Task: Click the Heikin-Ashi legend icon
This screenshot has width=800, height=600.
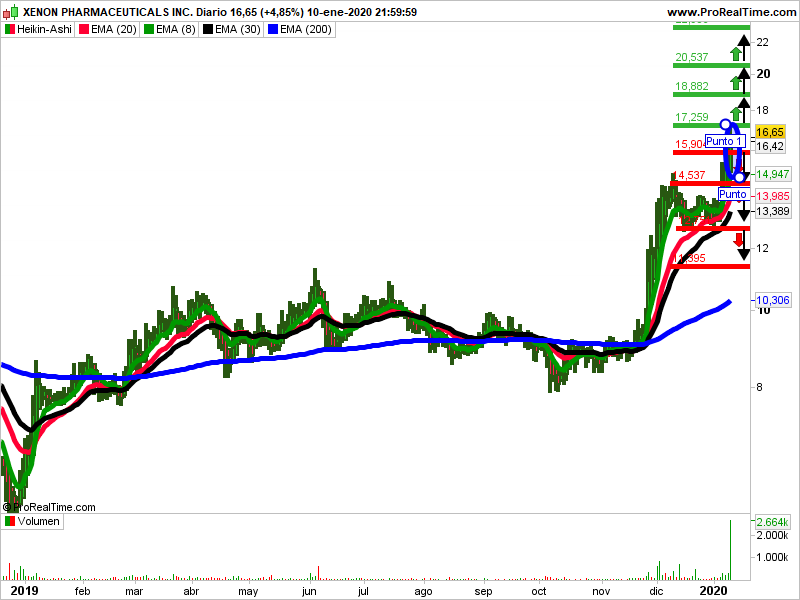Action: tap(10, 30)
